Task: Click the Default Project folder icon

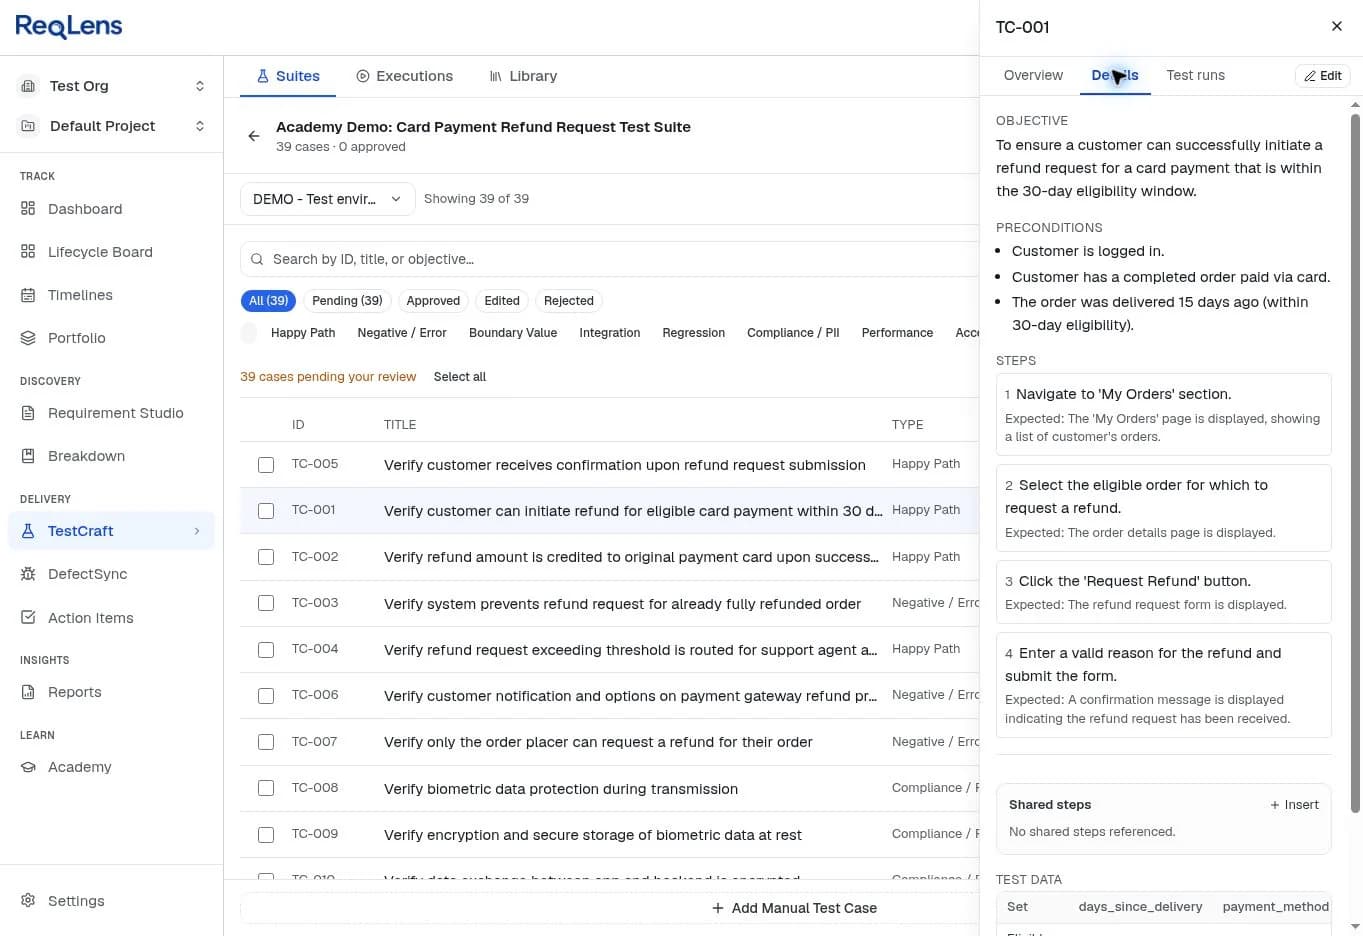Action: pos(28,126)
